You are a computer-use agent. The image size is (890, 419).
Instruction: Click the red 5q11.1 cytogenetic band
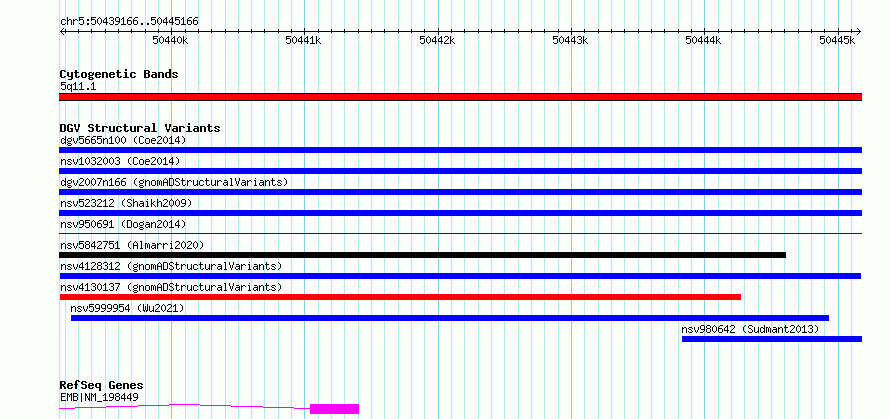(x=460, y=97)
